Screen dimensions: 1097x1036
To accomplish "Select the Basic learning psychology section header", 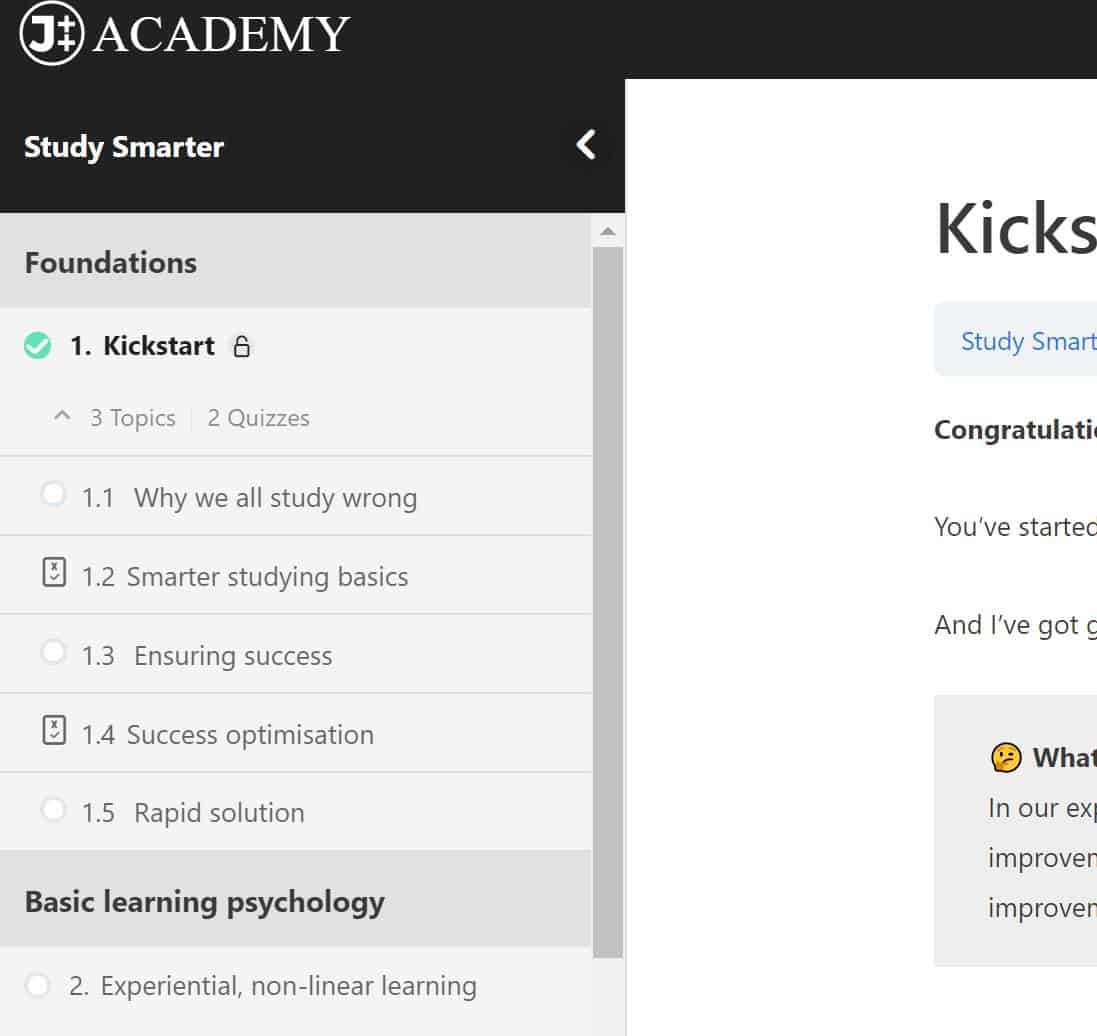I will (x=204, y=901).
